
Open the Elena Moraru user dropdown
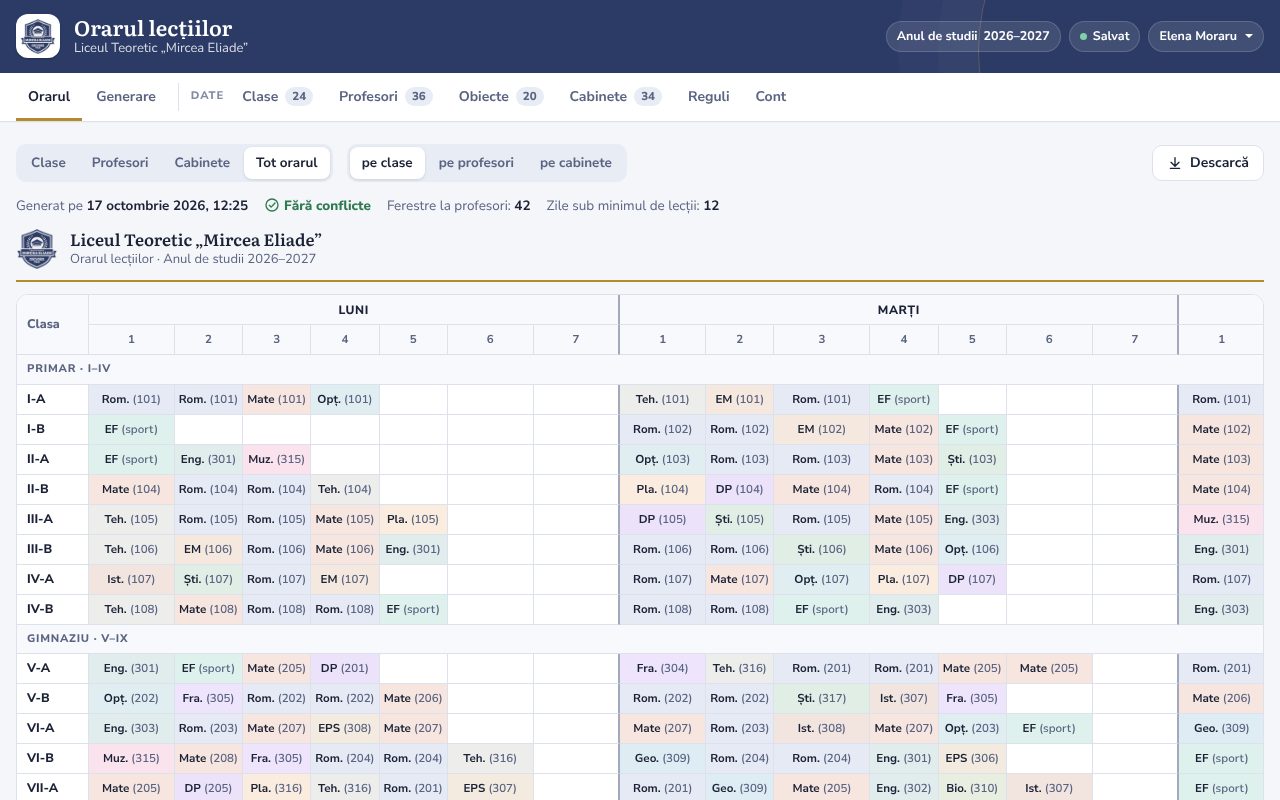[x=1206, y=36]
